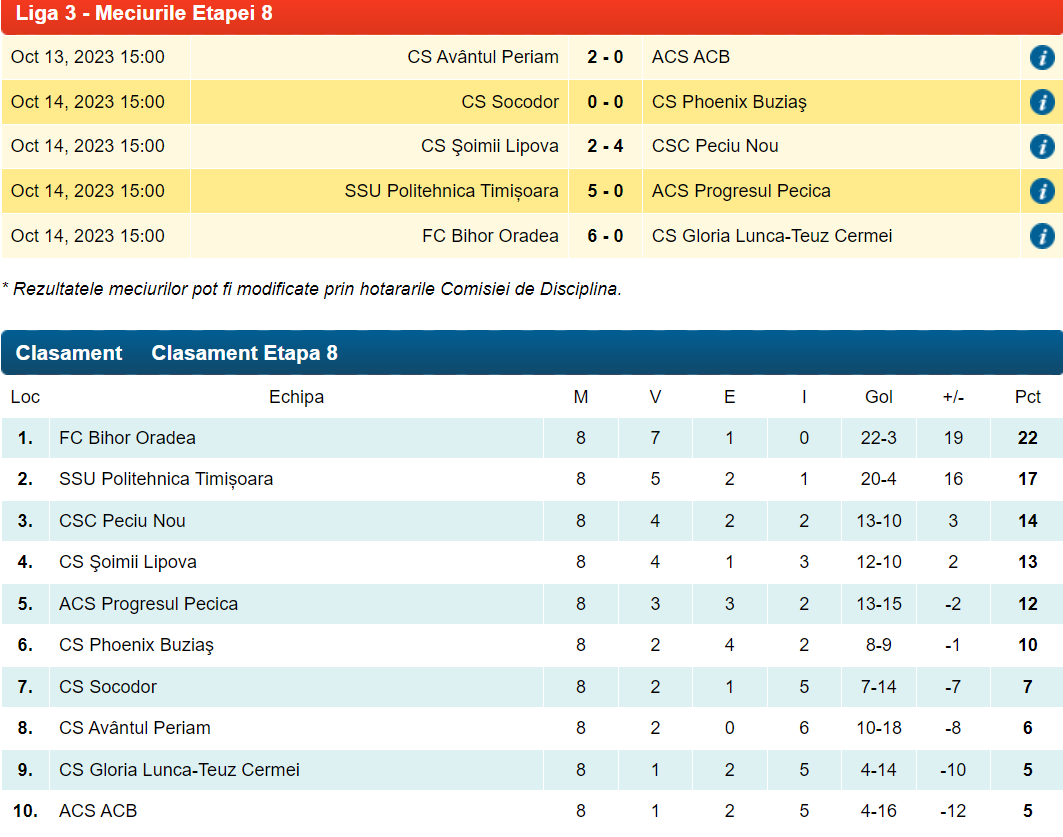Click ACS Progresul Pecica in standings

pos(148,604)
